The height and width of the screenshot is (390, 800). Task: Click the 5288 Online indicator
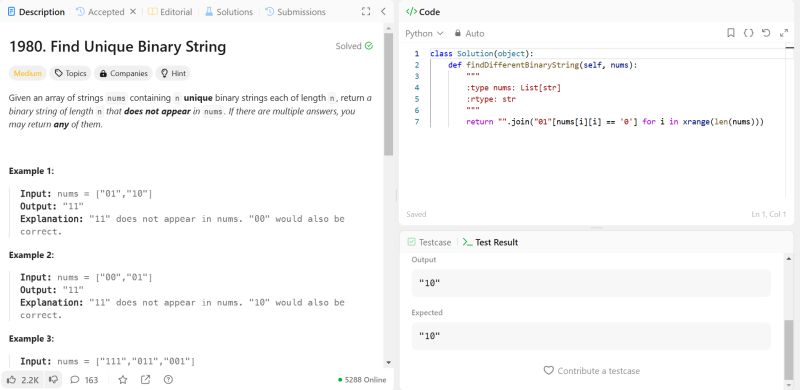pos(362,380)
